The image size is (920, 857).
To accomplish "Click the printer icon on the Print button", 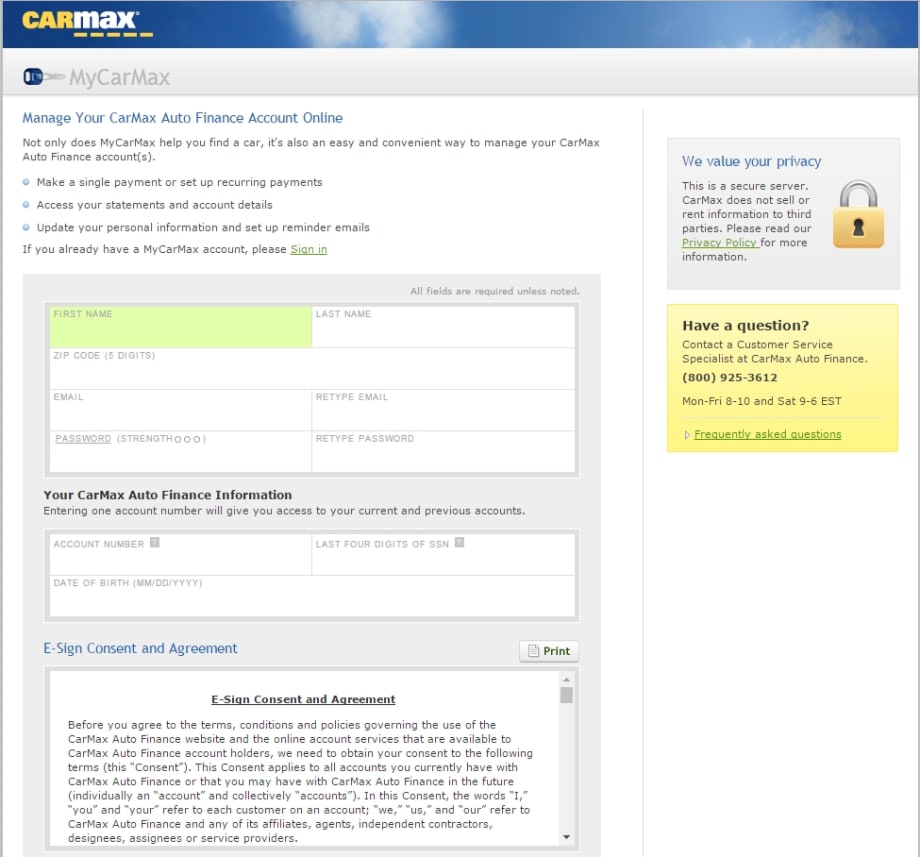I will point(535,651).
